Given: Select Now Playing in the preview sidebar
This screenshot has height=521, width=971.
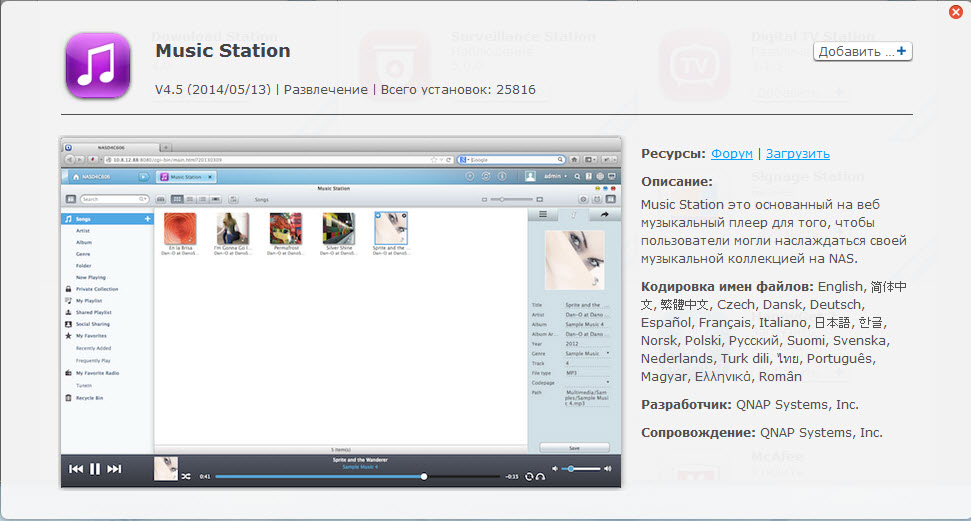Looking at the screenshot, I should tap(90, 278).
